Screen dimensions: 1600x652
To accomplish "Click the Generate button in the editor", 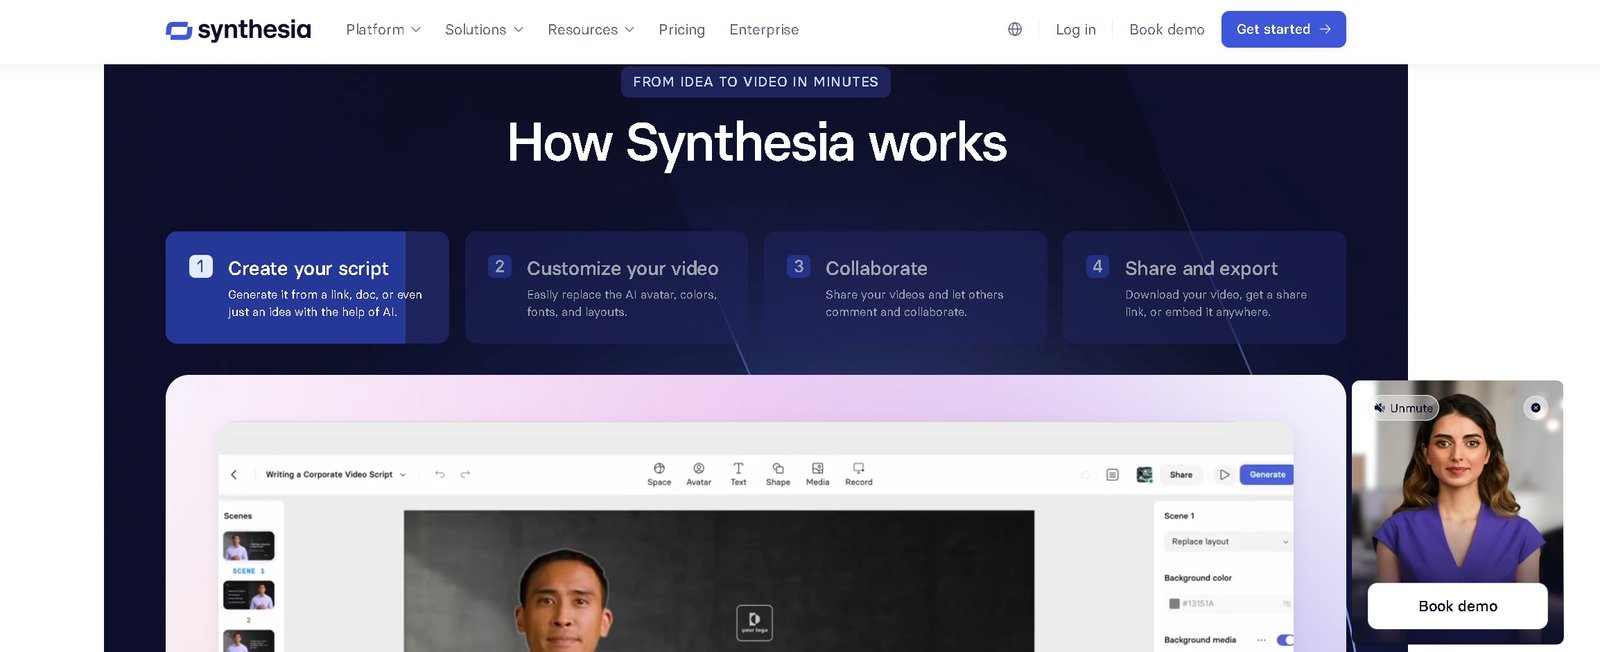I will point(1267,475).
